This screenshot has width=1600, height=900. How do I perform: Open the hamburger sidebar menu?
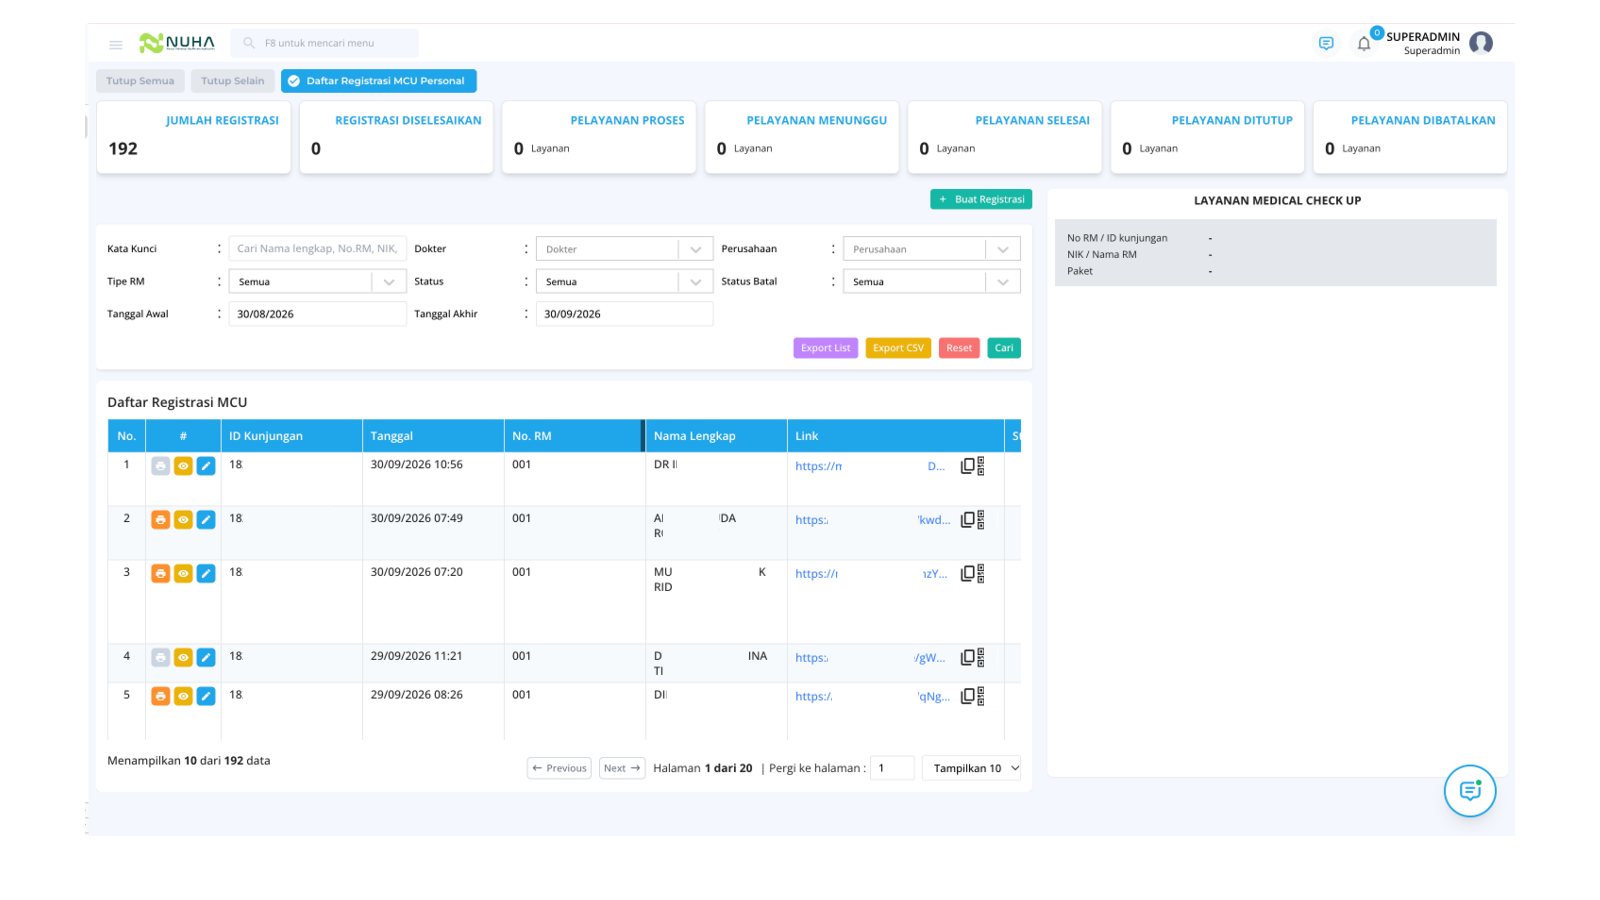click(116, 44)
